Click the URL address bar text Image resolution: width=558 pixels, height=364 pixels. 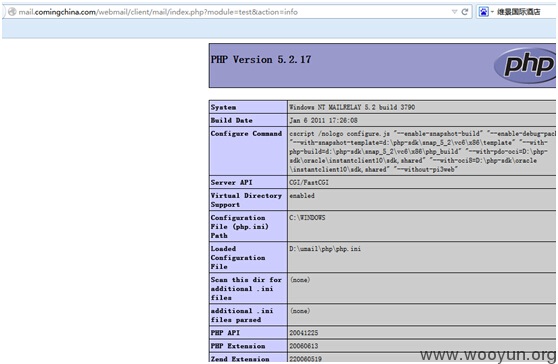[158, 12]
